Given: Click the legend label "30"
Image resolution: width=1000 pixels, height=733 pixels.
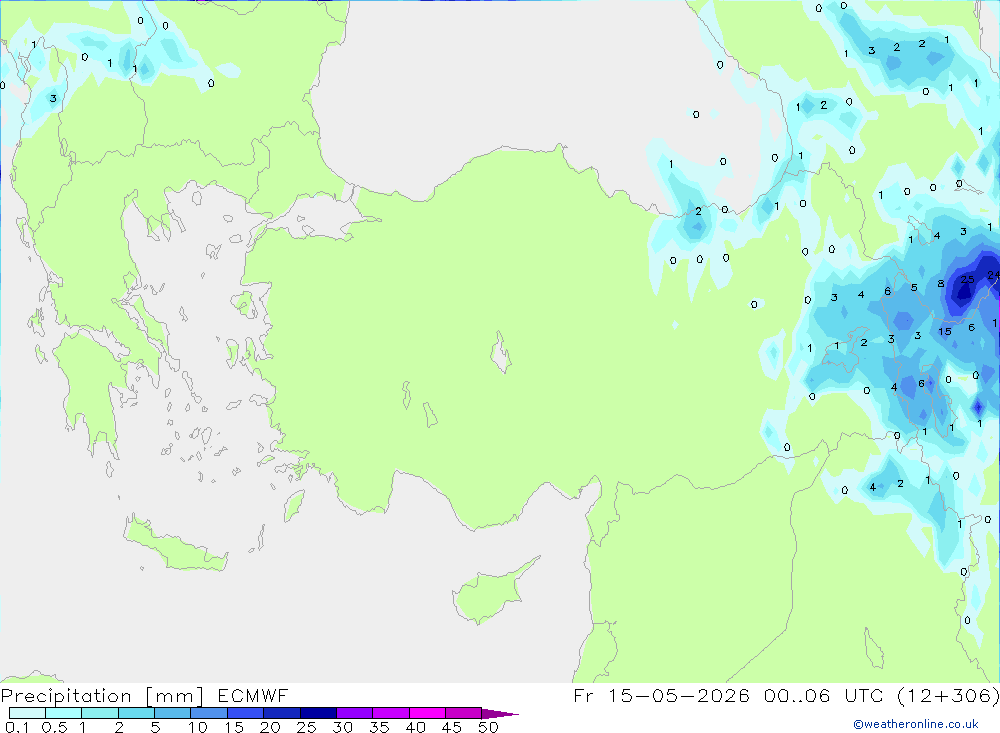Looking at the screenshot, I should click(342, 727).
